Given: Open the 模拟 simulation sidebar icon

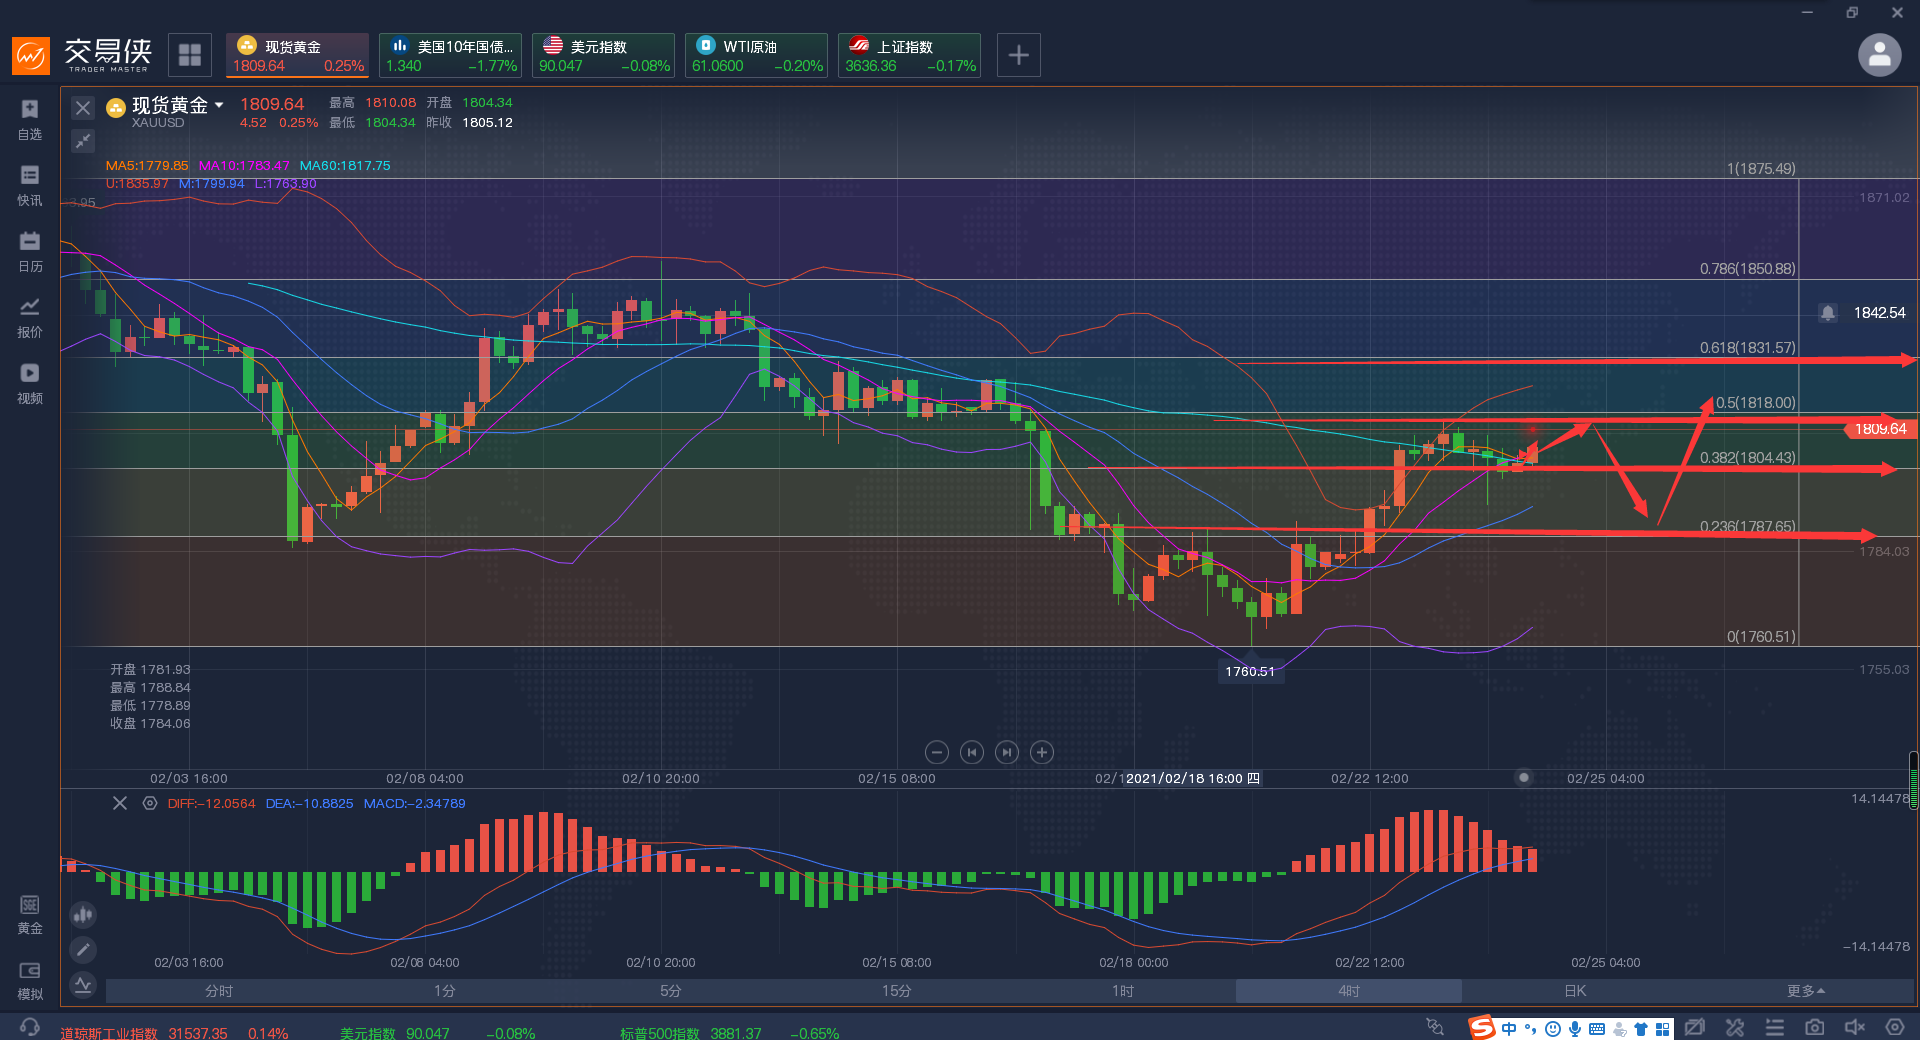Looking at the screenshot, I should pyautogui.click(x=30, y=980).
